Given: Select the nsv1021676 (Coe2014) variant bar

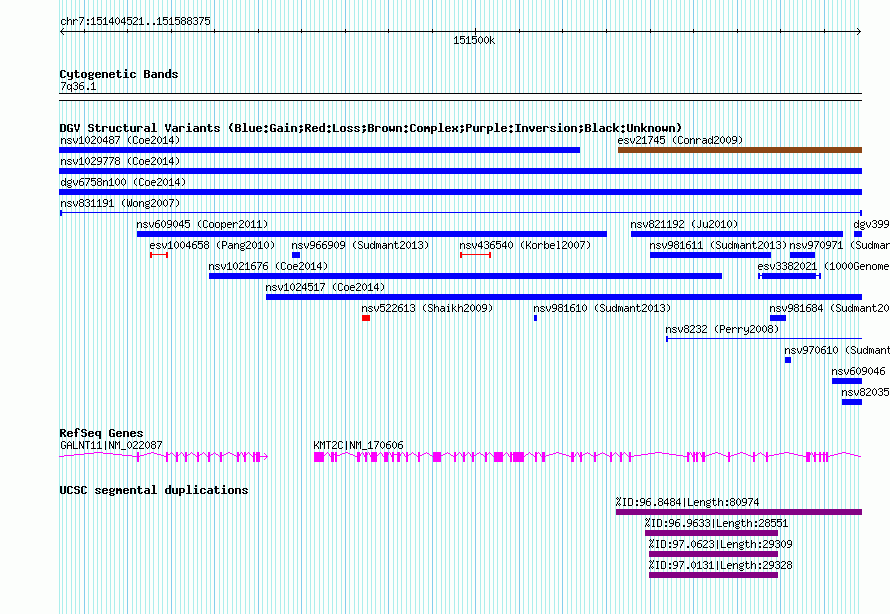Looking at the screenshot, I should click(465, 276).
